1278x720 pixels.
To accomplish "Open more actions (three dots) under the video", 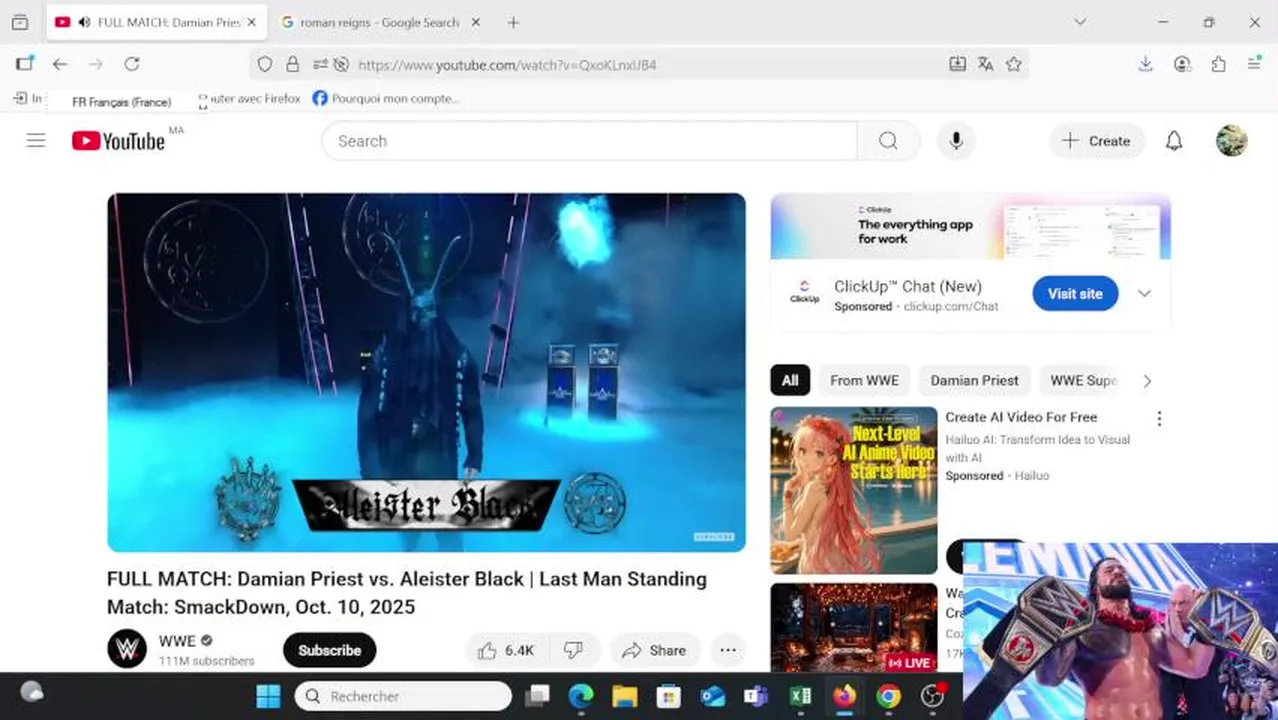I will coord(728,650).
